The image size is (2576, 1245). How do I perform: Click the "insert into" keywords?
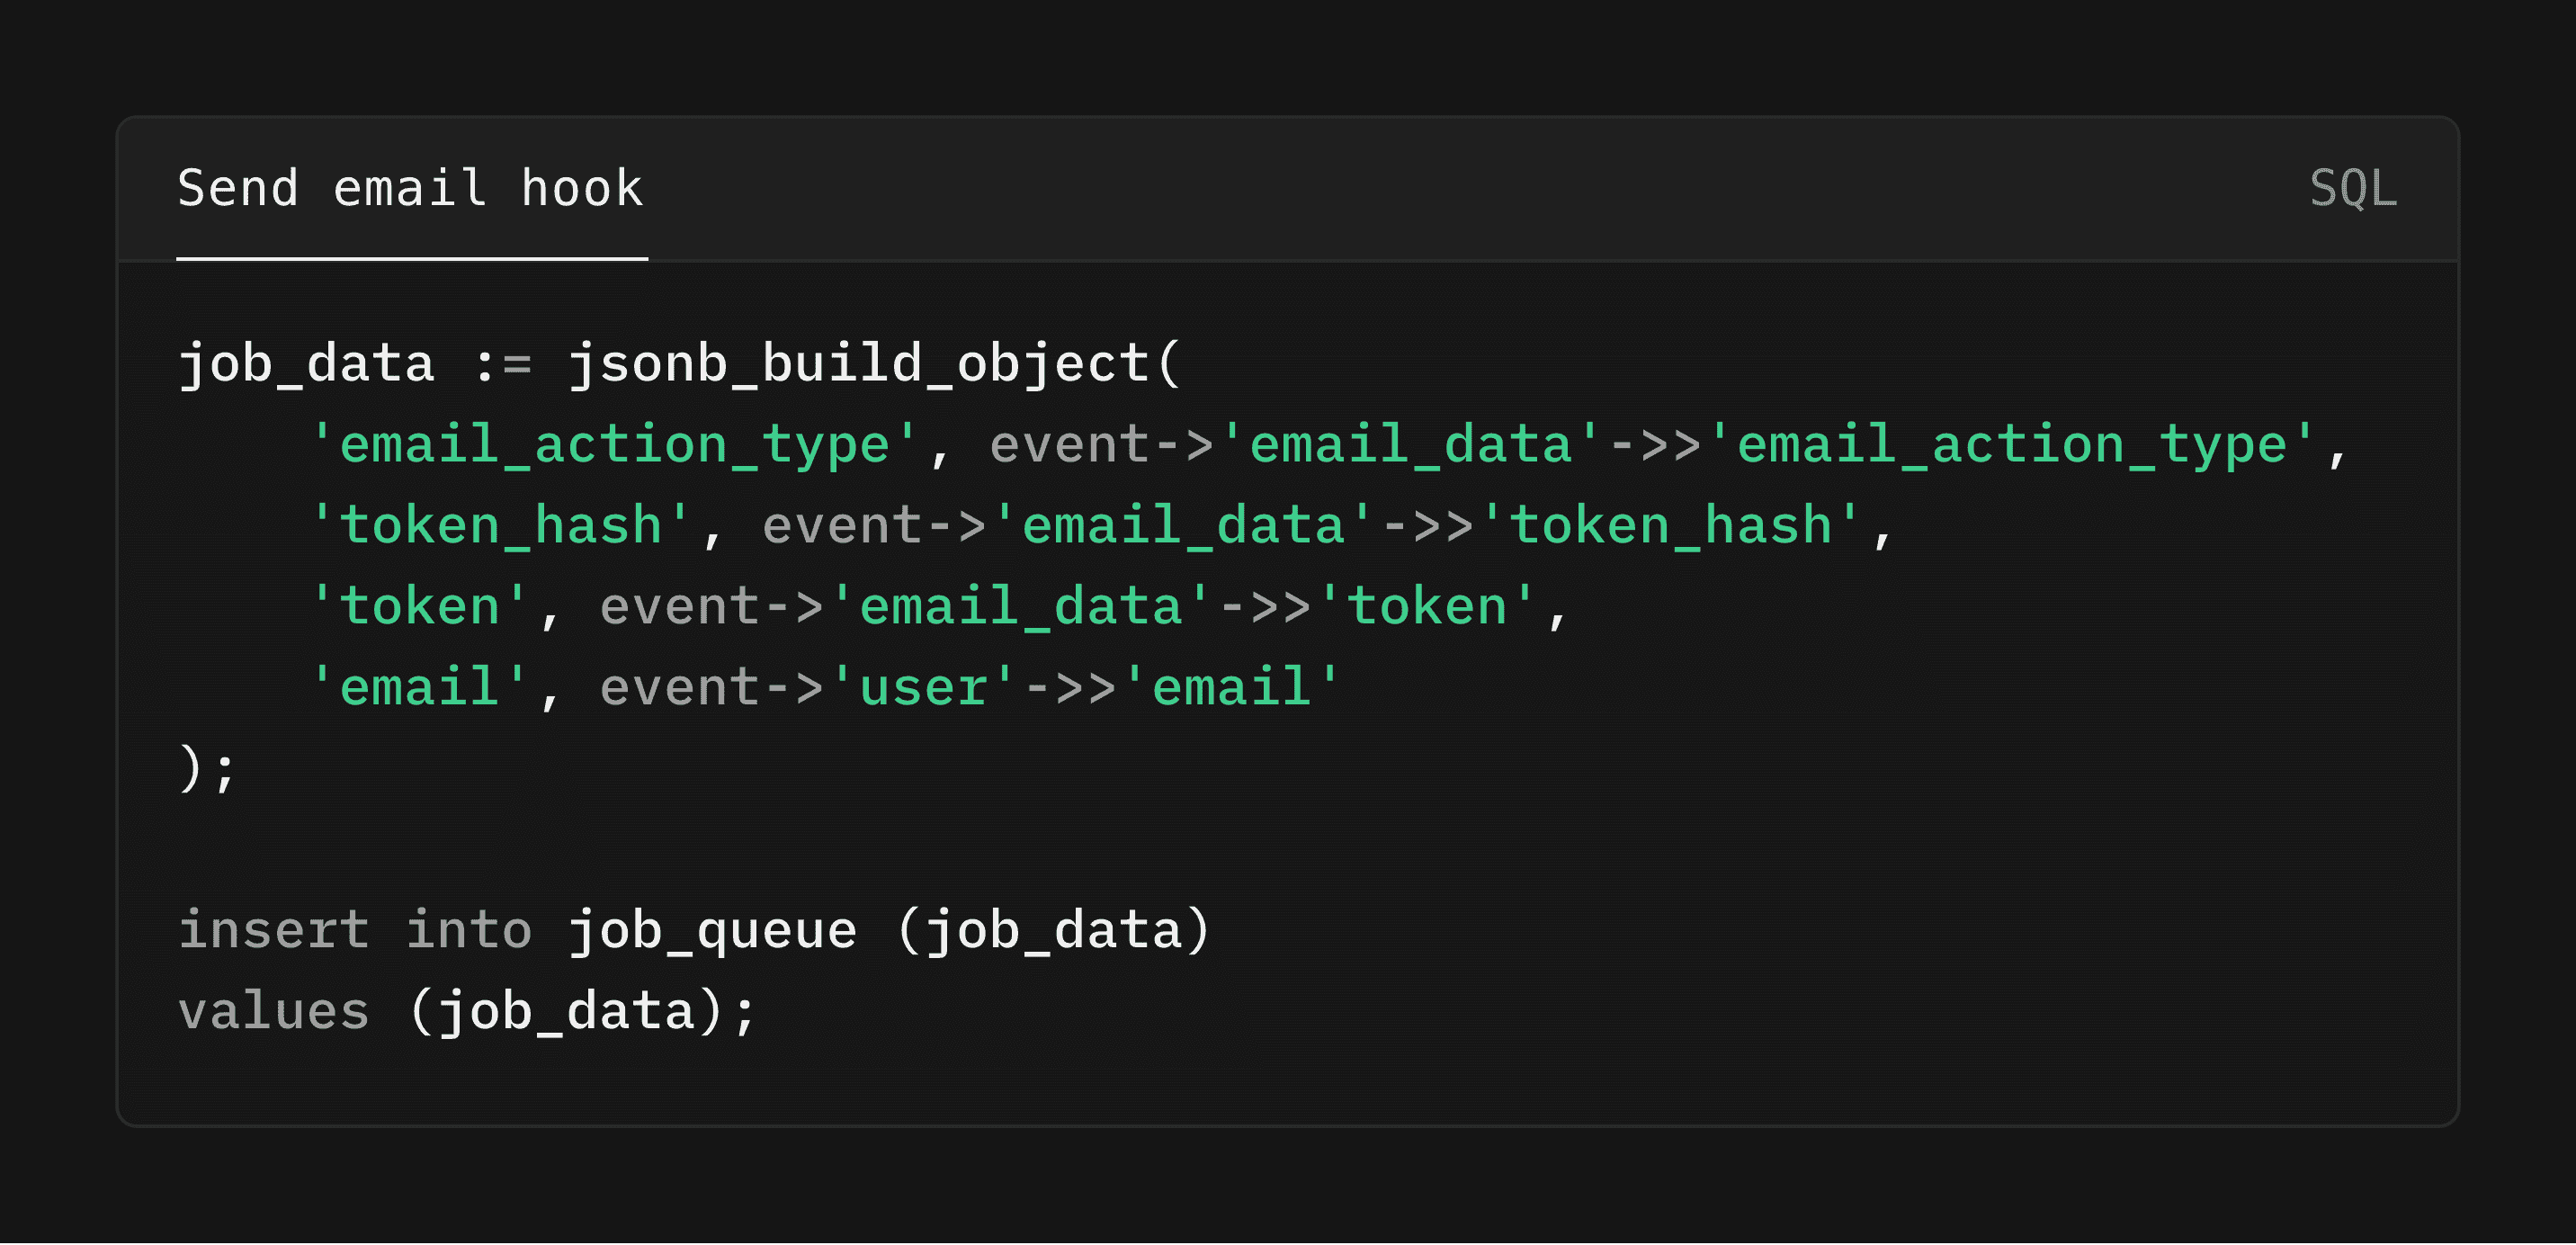coord(355,929)
